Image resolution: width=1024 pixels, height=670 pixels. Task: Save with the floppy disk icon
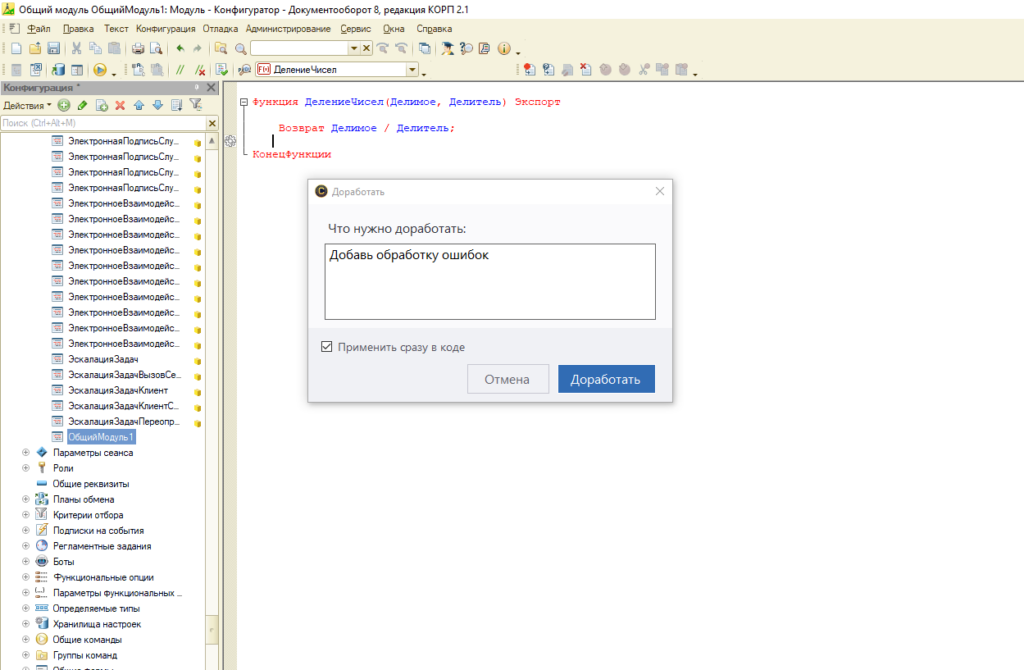click(x=54, y=48)
